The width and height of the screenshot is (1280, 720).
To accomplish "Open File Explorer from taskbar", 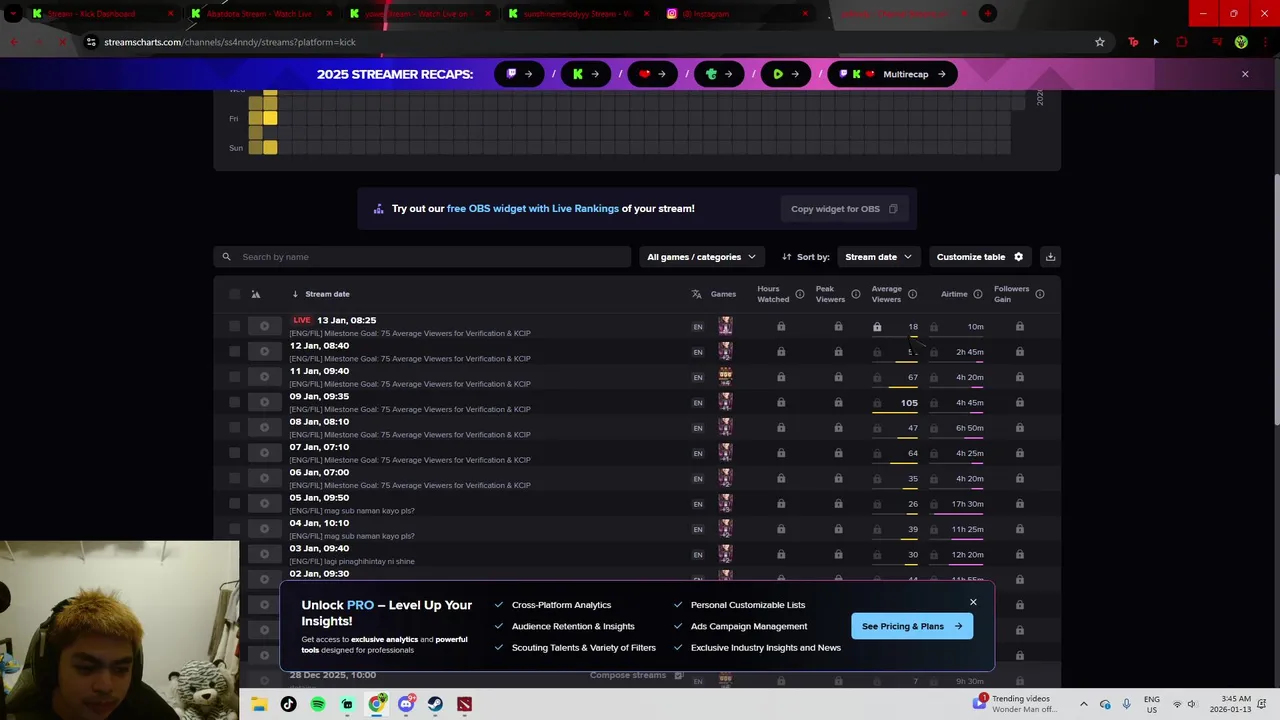I will point(259,704).
